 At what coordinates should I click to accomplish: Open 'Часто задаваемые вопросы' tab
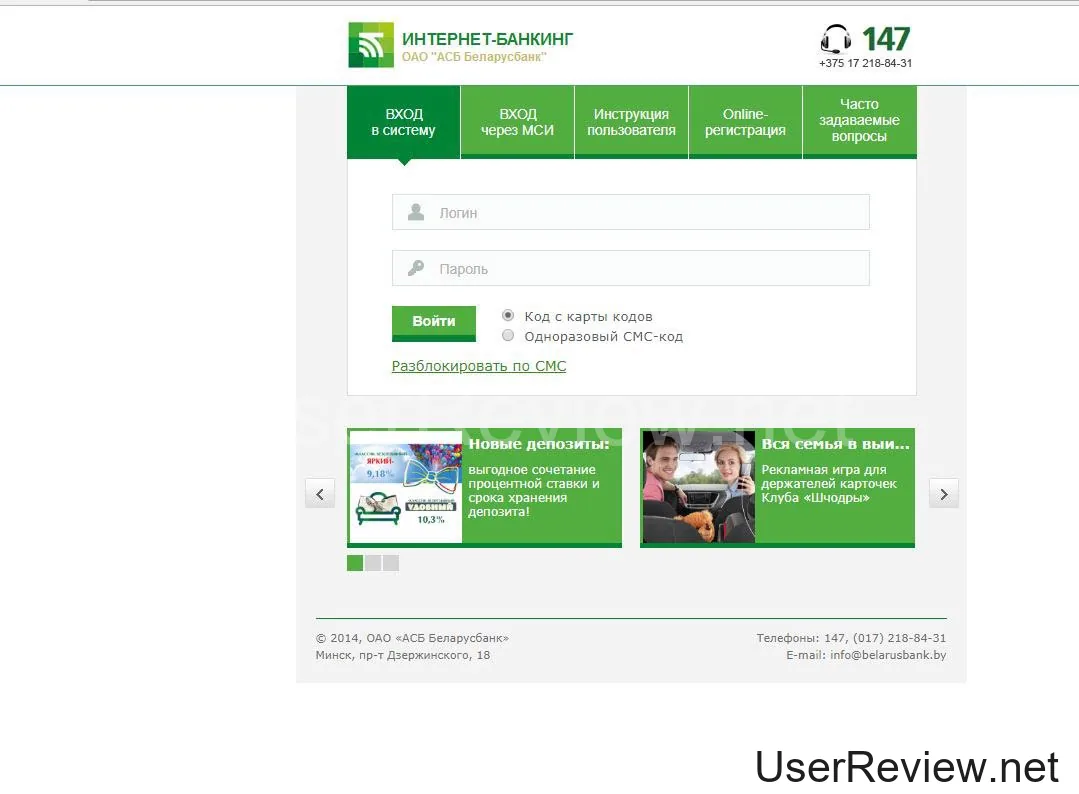859,121
